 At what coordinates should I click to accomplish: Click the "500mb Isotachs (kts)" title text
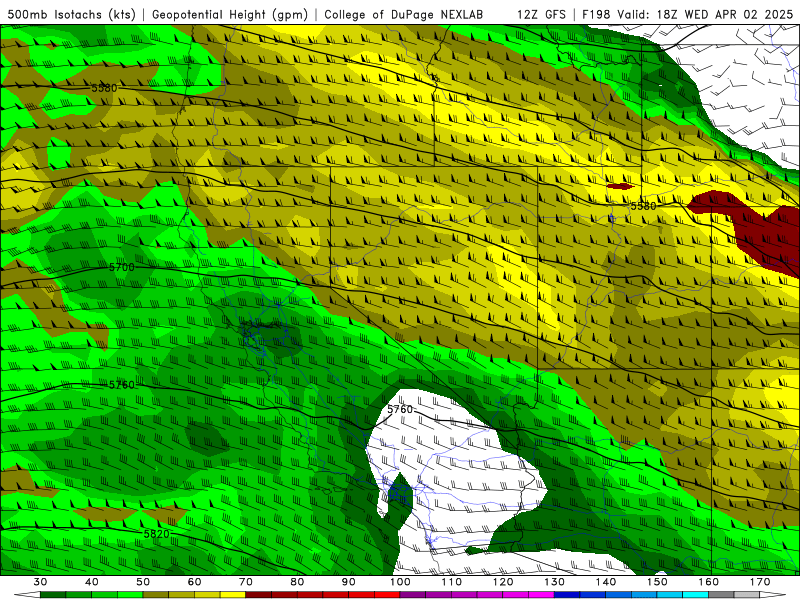tap(71, 15)
